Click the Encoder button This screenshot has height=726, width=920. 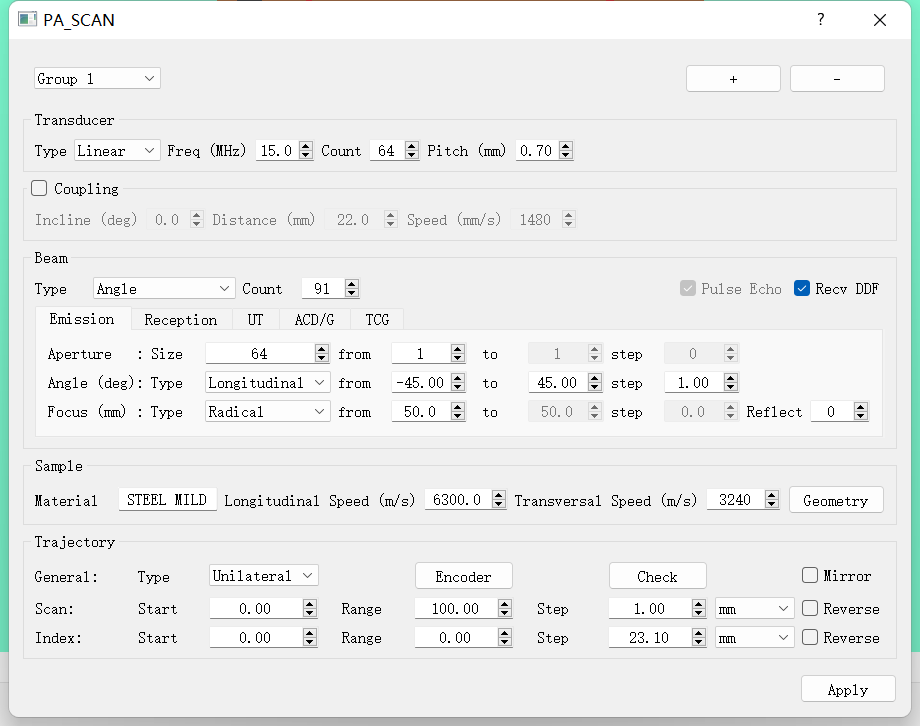tap(463, 576)
